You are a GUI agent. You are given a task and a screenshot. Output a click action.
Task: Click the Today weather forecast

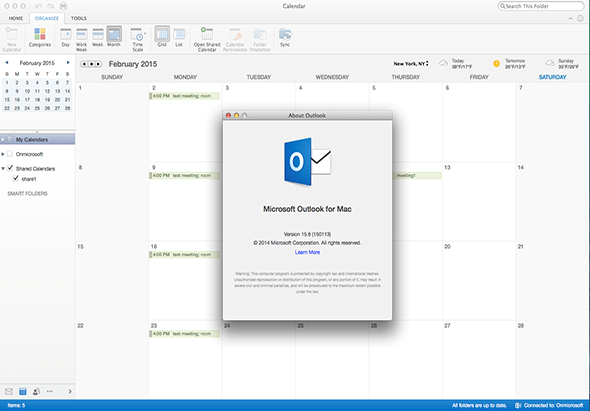click(x=456, y=64)
